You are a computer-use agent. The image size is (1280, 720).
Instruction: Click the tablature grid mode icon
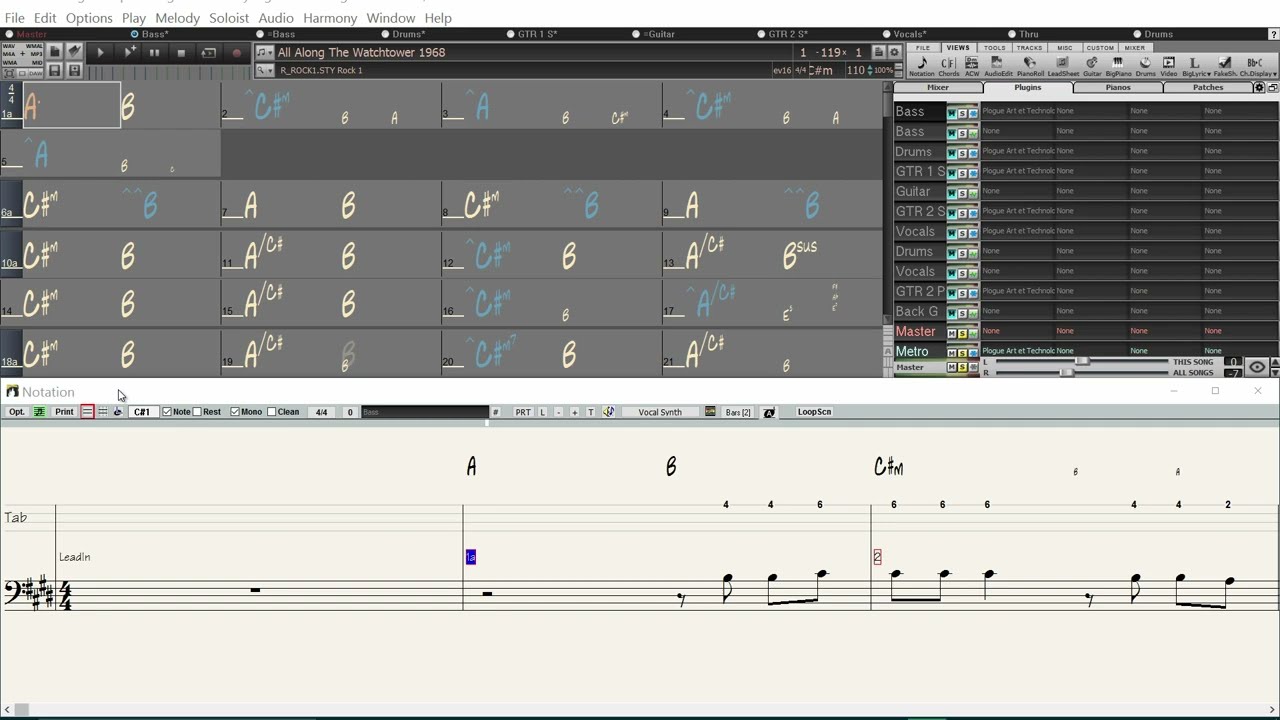[x=102, y=412]
